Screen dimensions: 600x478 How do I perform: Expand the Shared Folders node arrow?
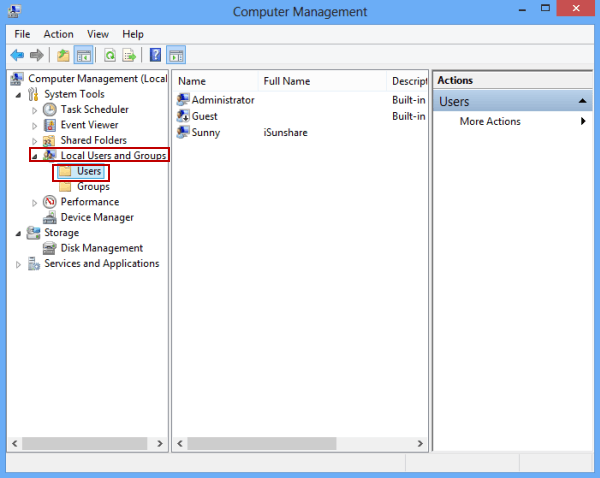pos(34,141)
